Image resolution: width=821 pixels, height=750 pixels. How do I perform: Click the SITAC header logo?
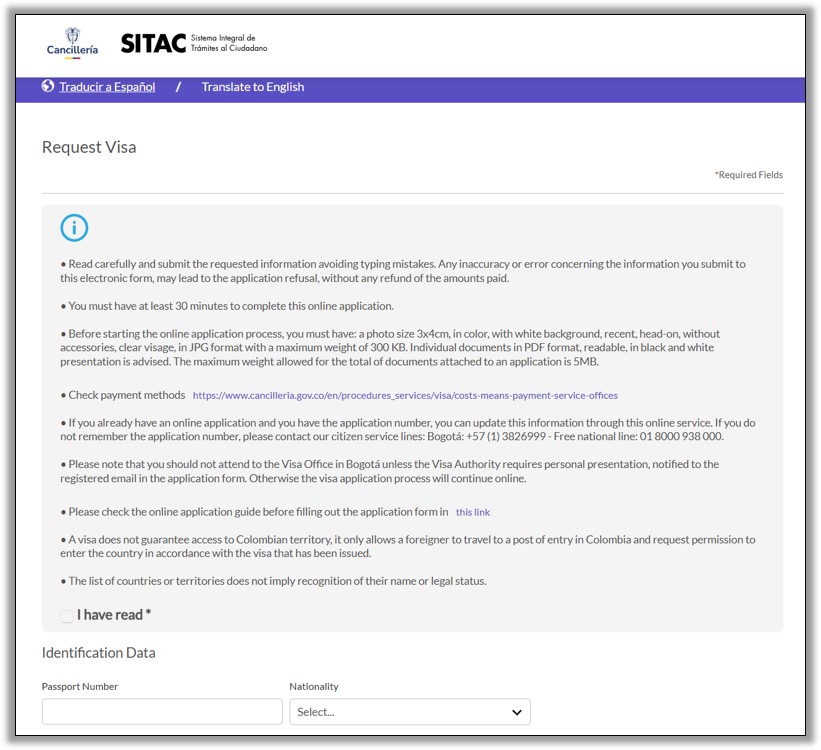pyautogui.click(x=150, y=43)
